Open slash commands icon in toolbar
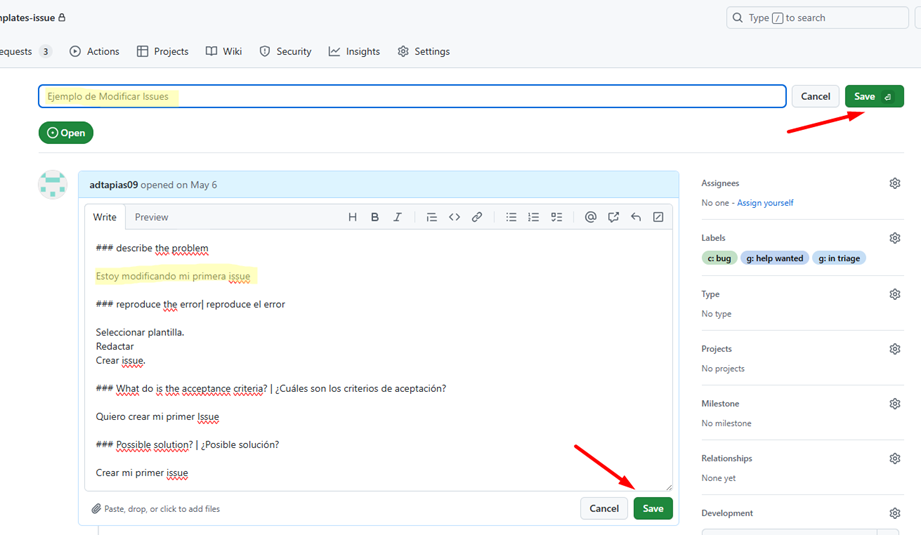Screen dimensions: 921x535 coord(658,217)
